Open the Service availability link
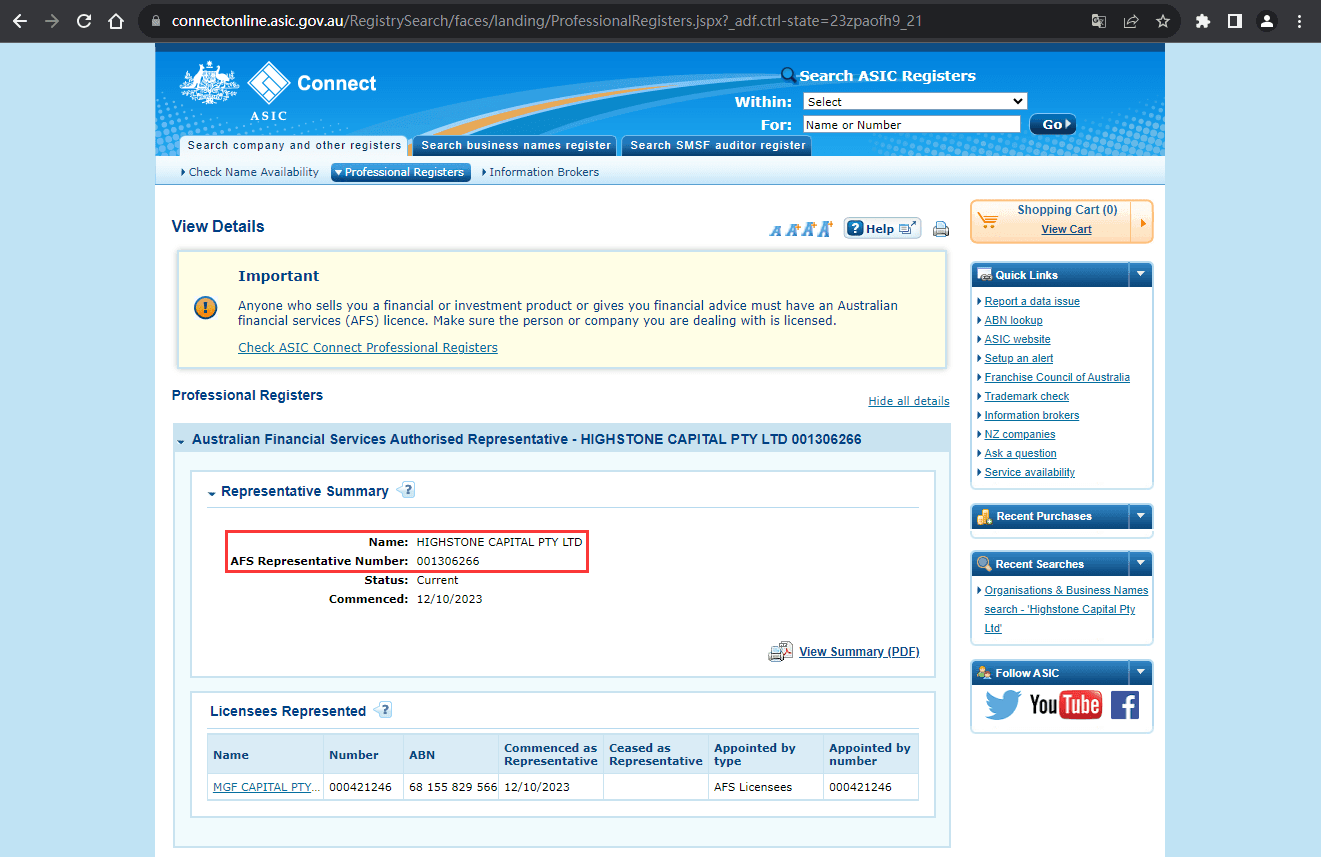The height and width of the screenshot is (857, 1321). pos(1030,472)
